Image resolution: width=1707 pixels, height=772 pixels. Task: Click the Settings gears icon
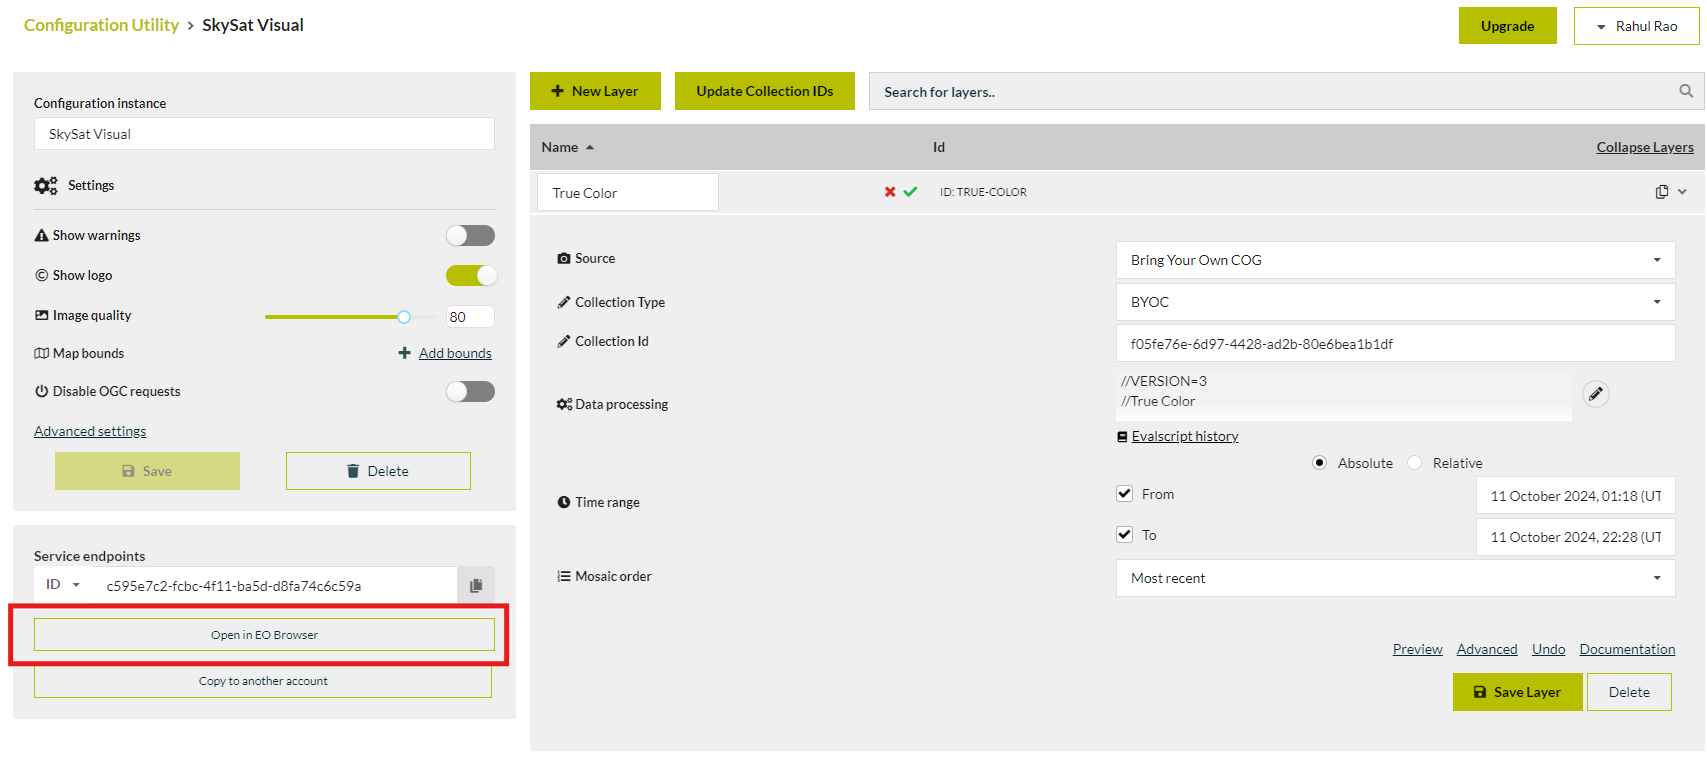click(46, 185)
